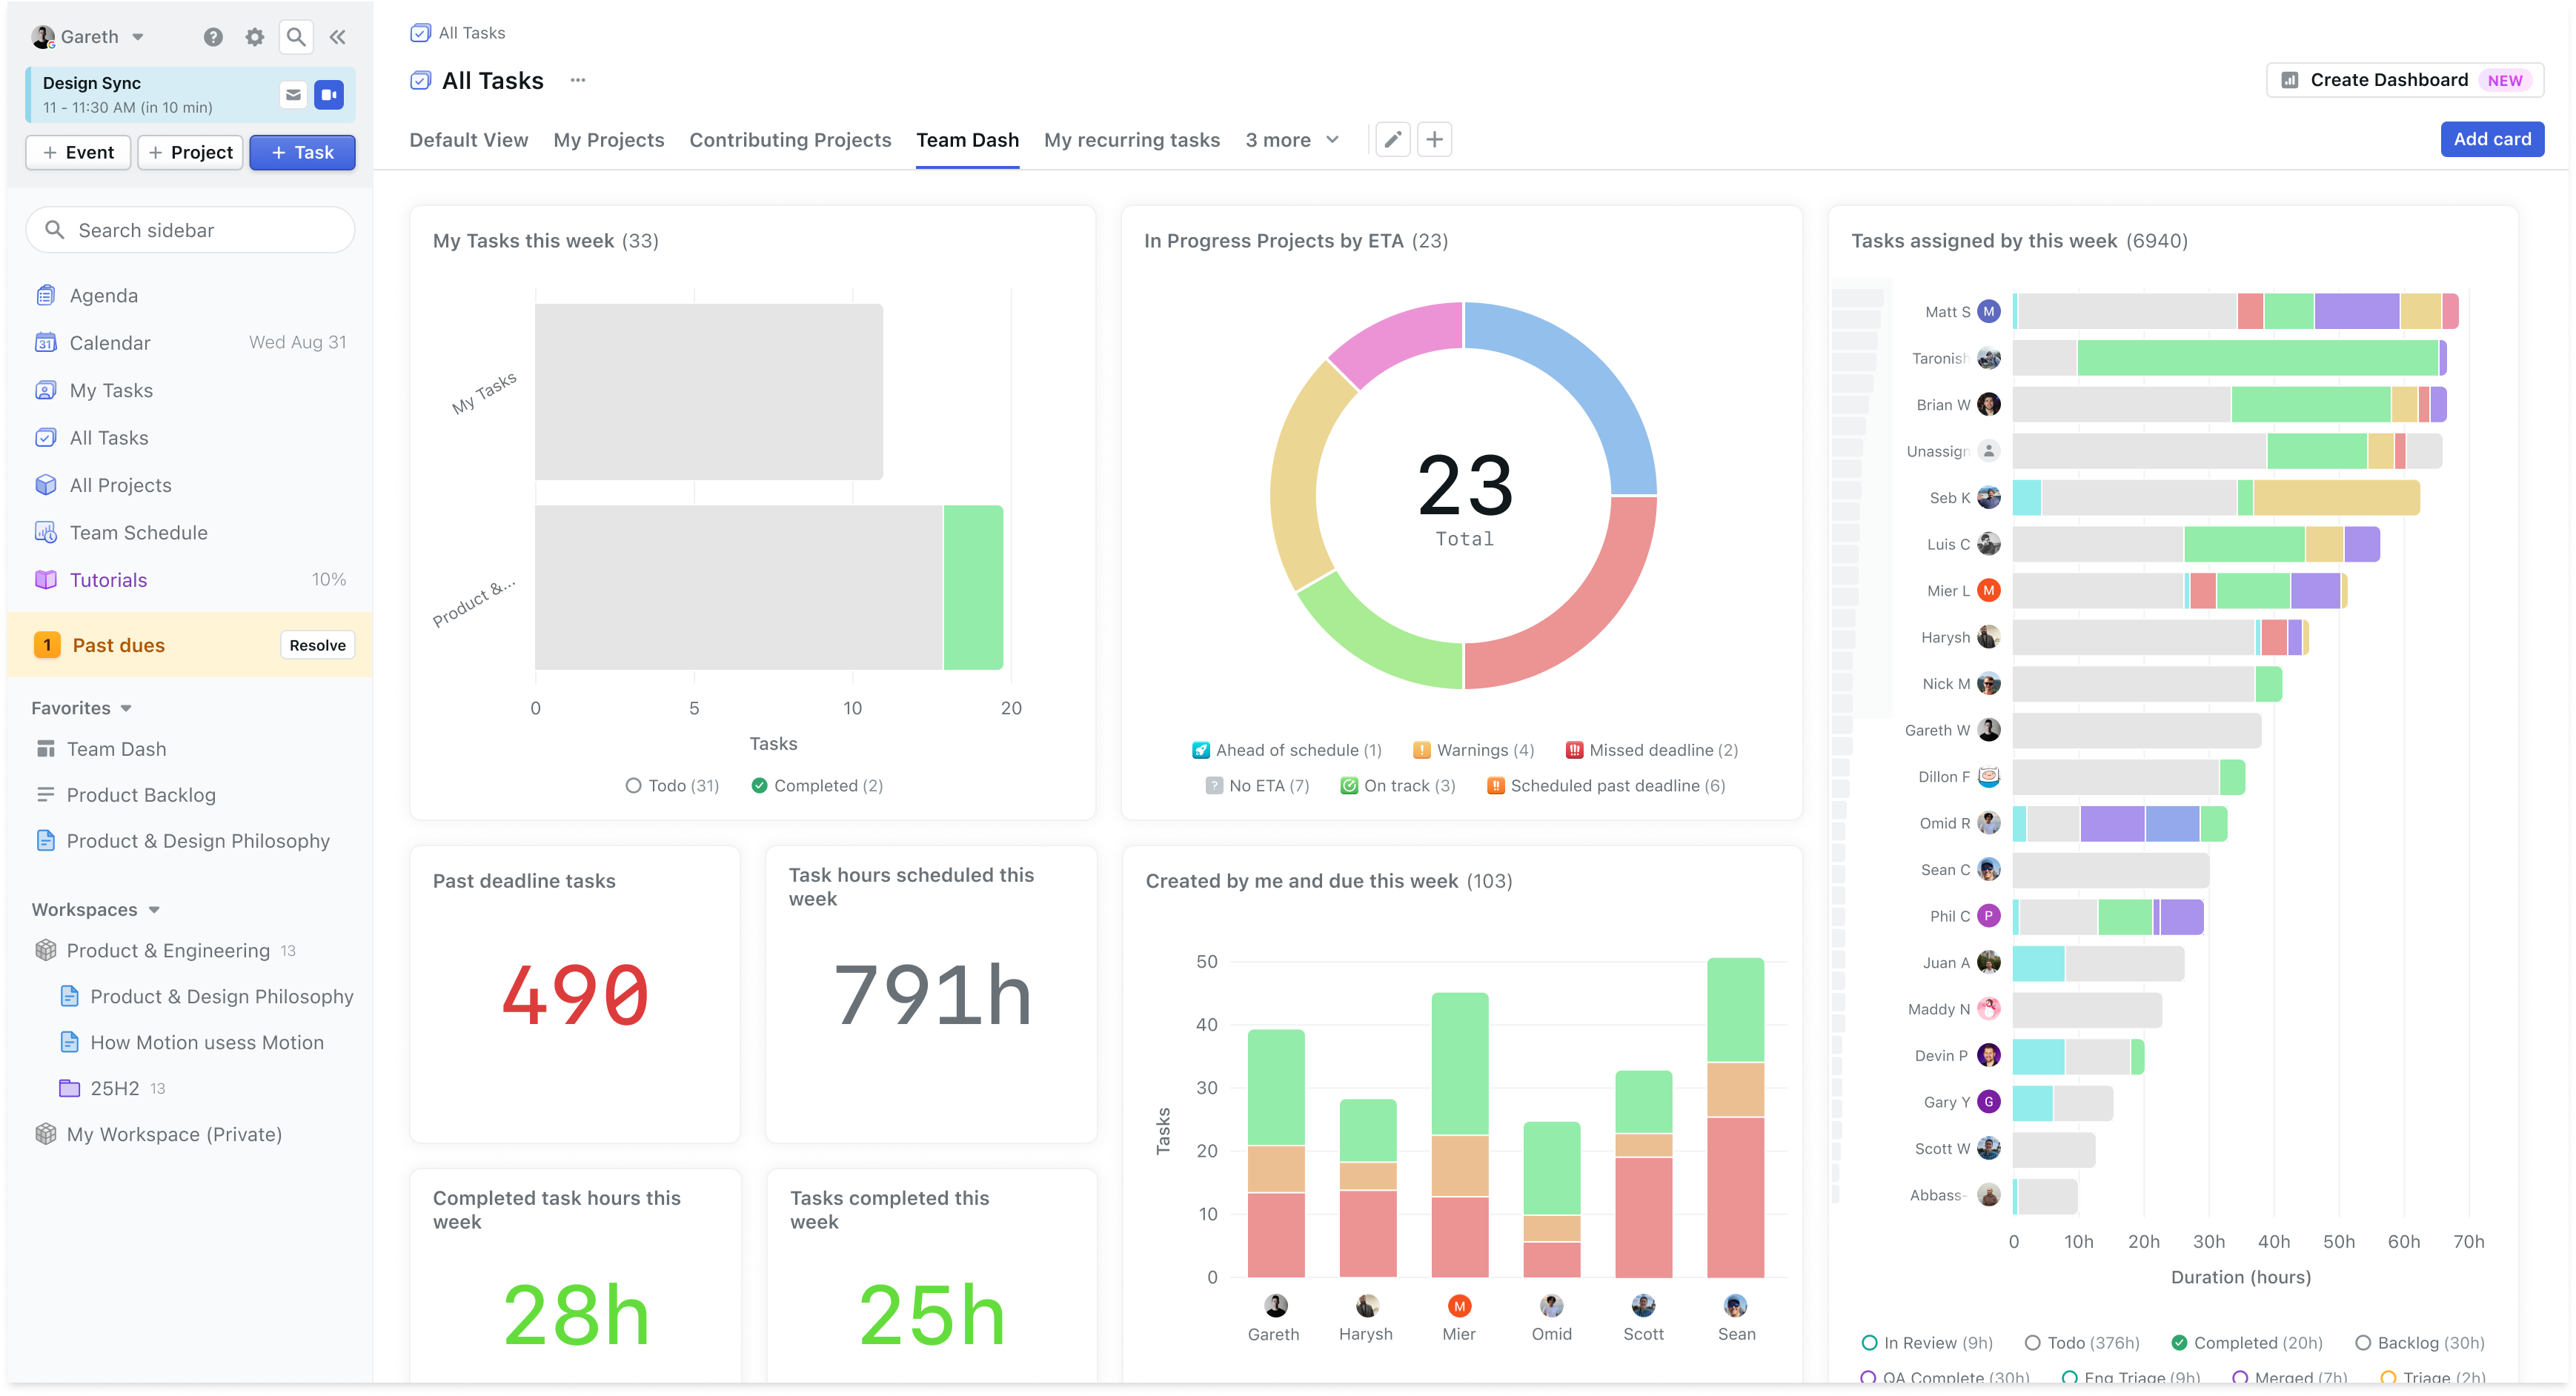Join Design Sync video call icon

point(329,95)
